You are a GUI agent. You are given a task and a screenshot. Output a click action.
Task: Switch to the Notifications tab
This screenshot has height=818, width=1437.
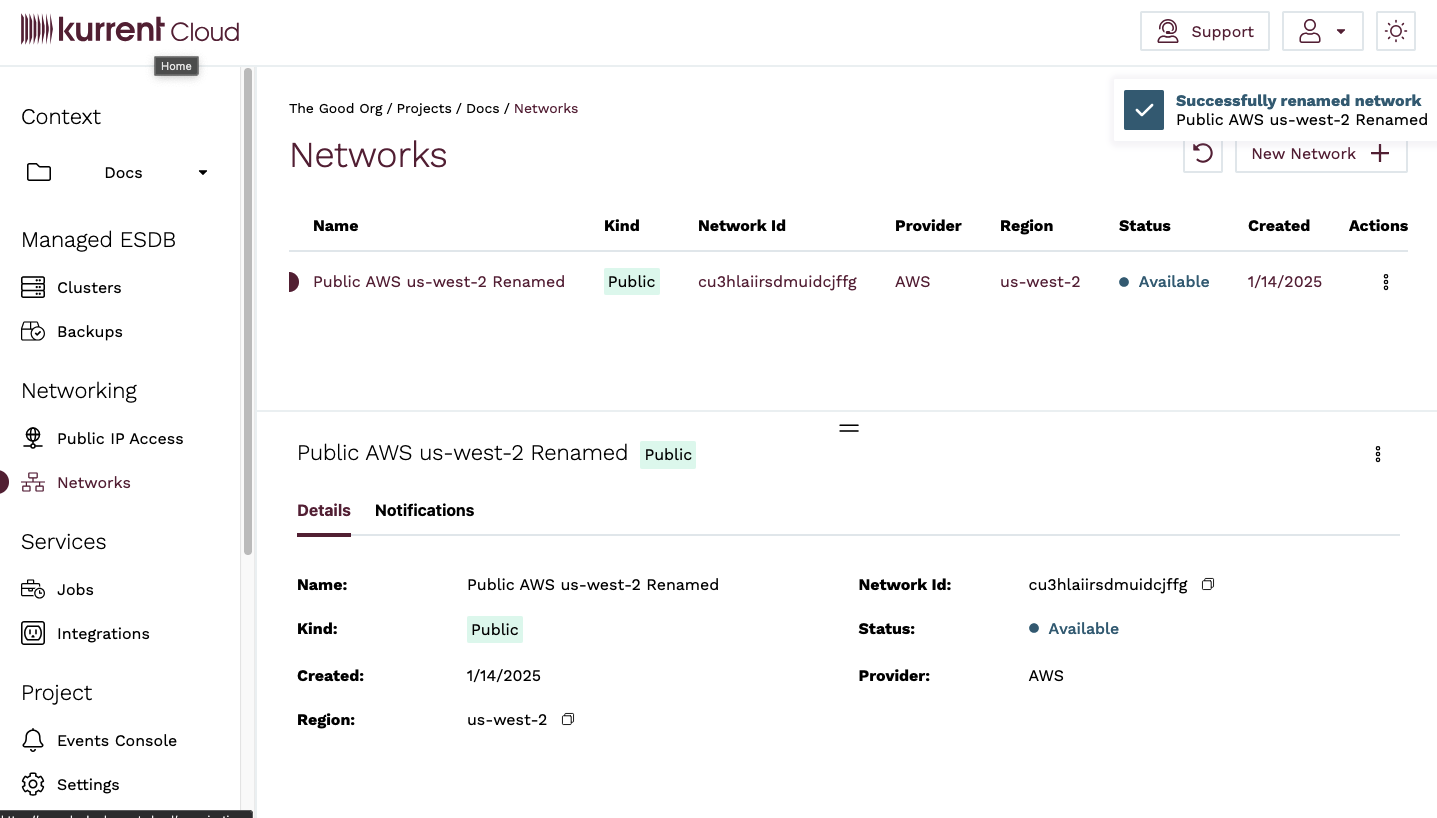424,510
